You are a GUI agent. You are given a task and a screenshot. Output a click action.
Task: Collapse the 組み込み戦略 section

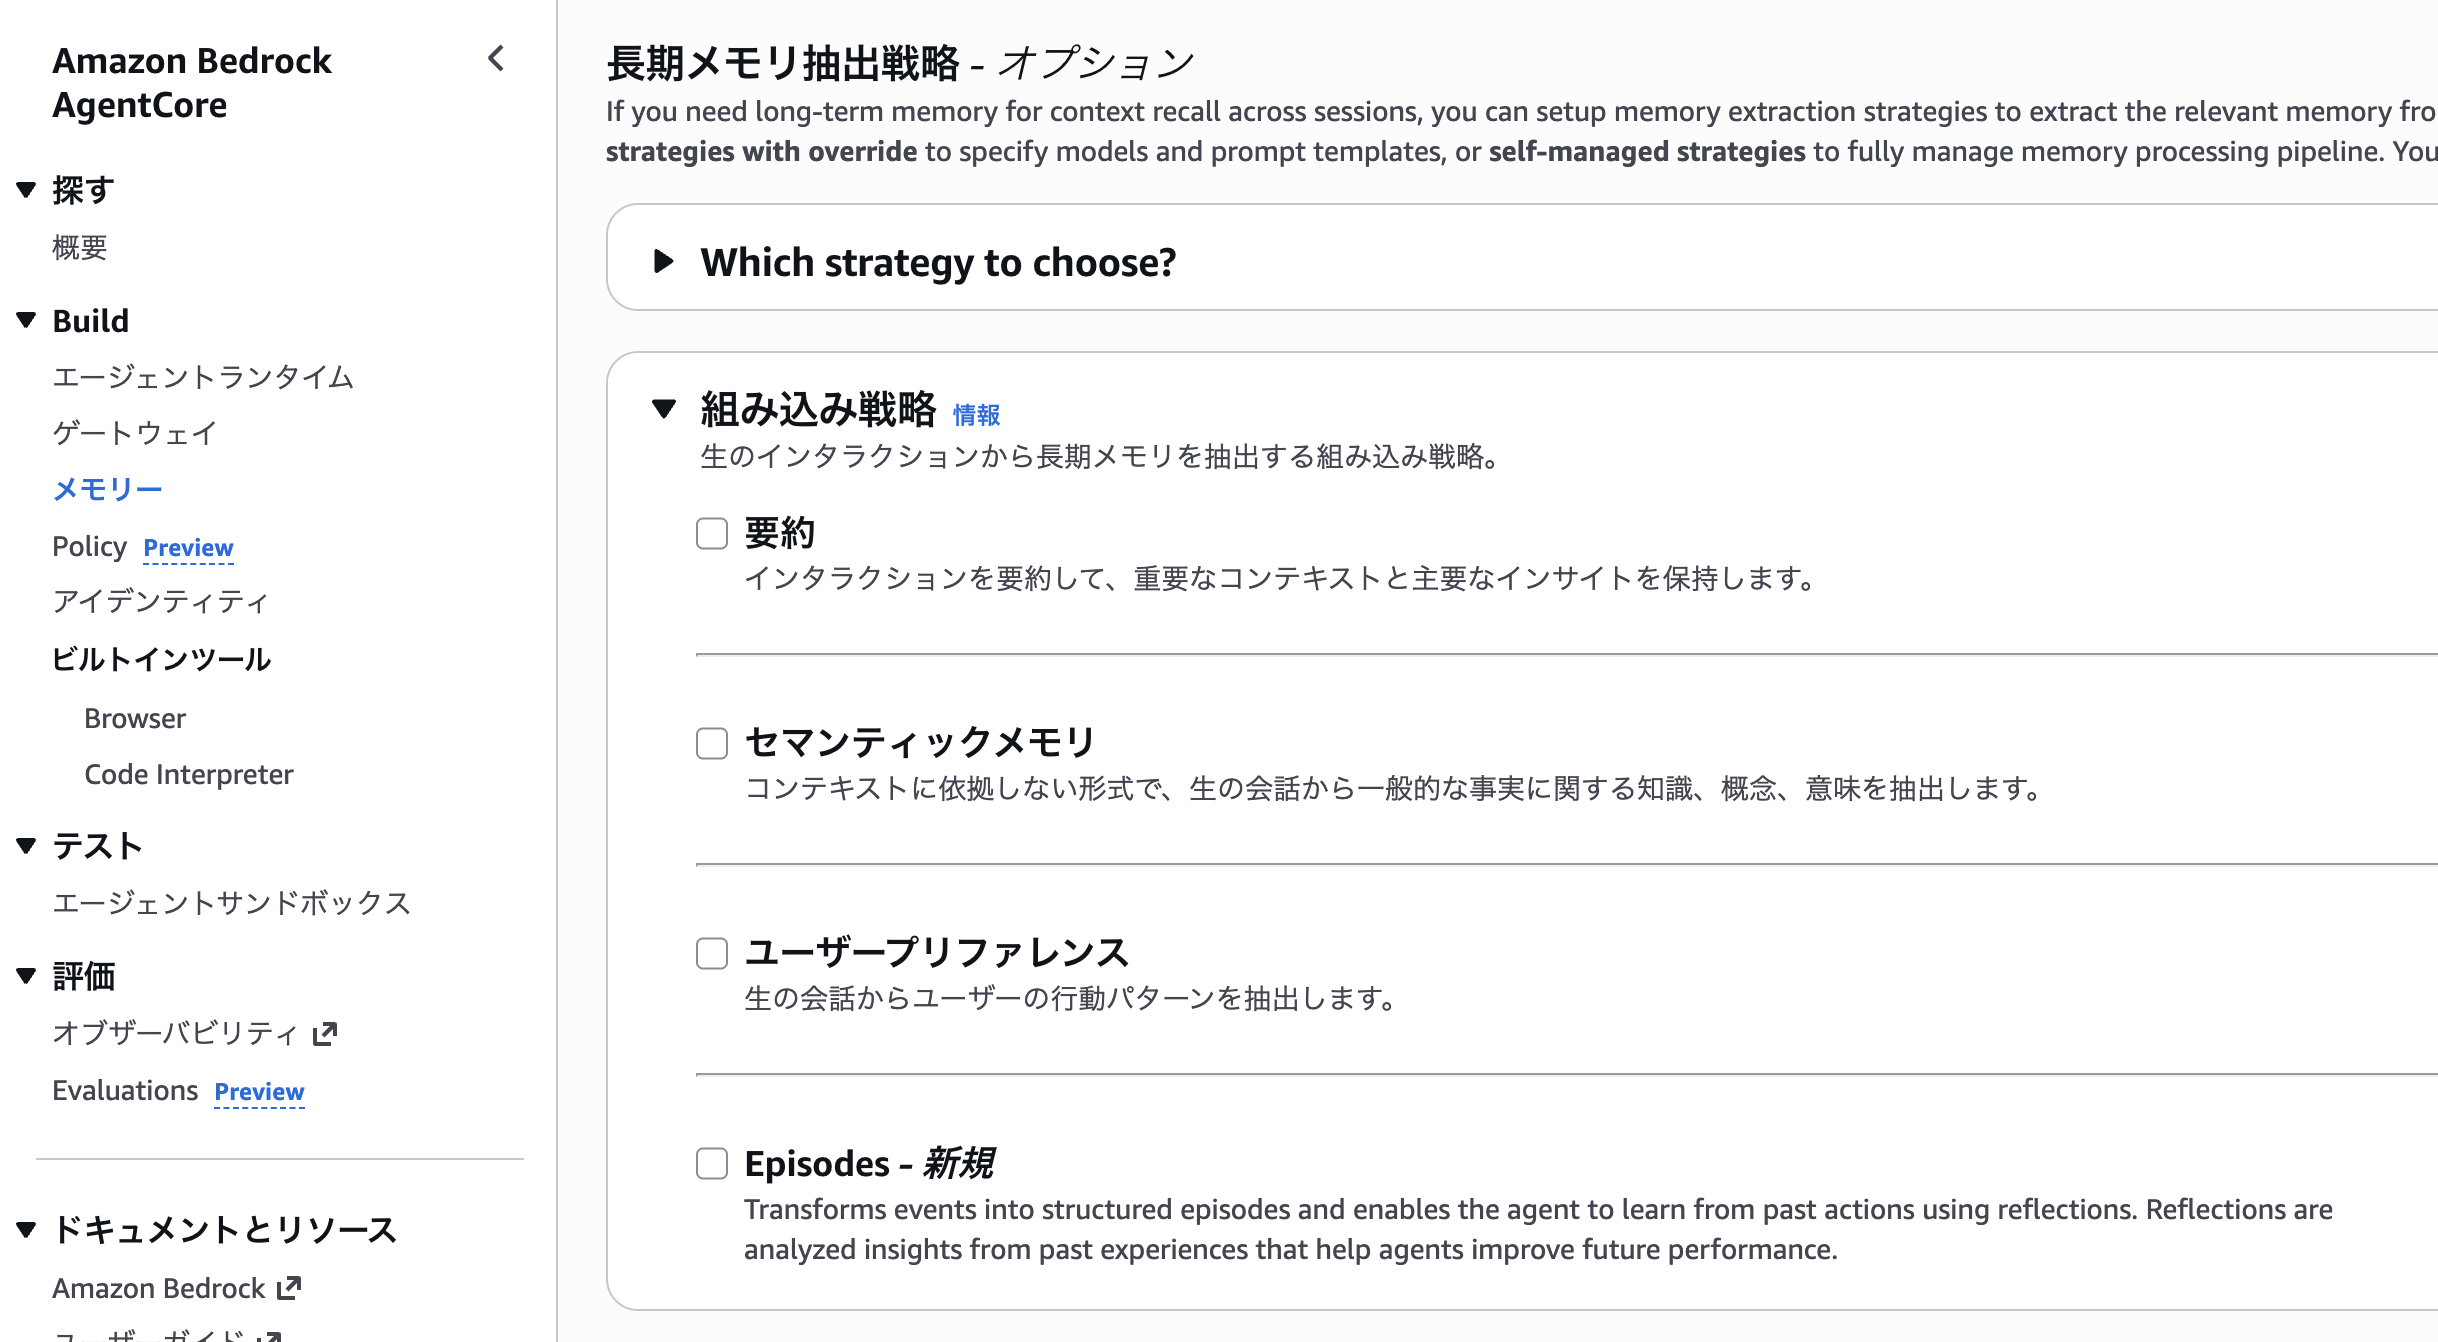click(664, 409)
